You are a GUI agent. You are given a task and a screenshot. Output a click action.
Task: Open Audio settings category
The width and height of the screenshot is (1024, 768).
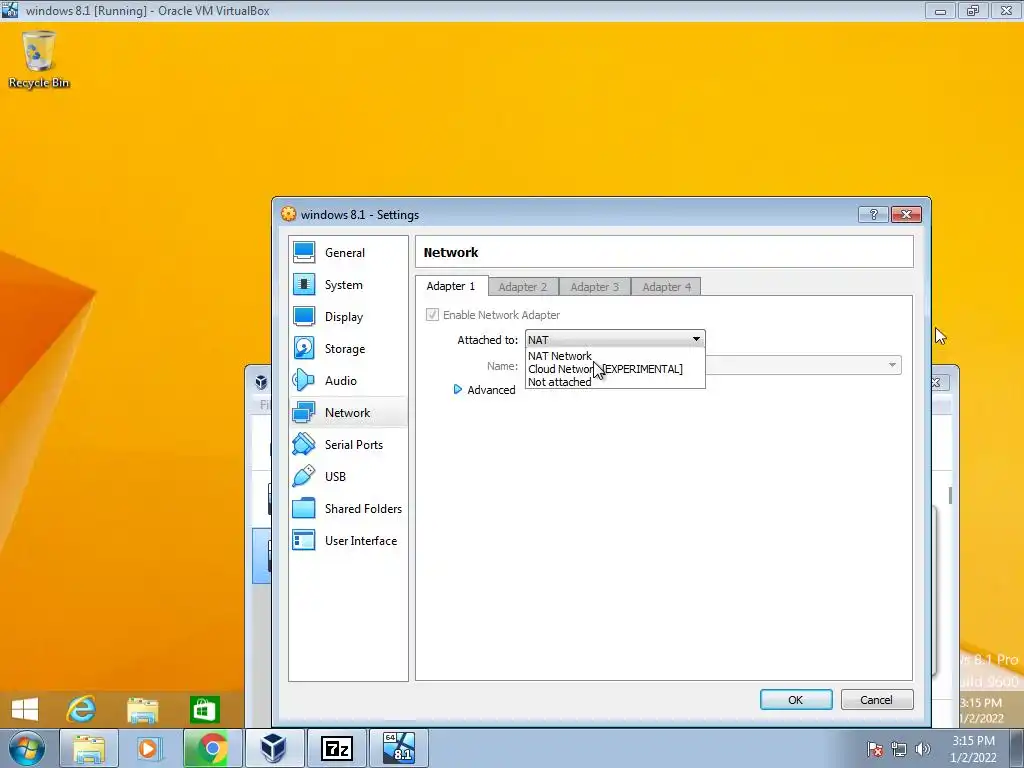pos(348,381)
